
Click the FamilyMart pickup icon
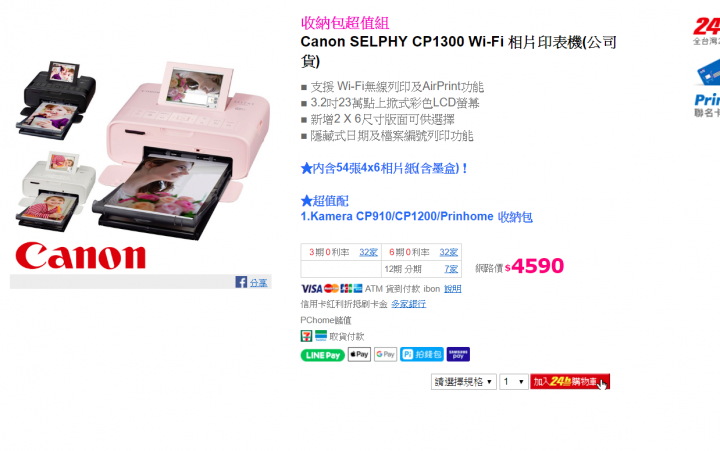click(321, 336)
